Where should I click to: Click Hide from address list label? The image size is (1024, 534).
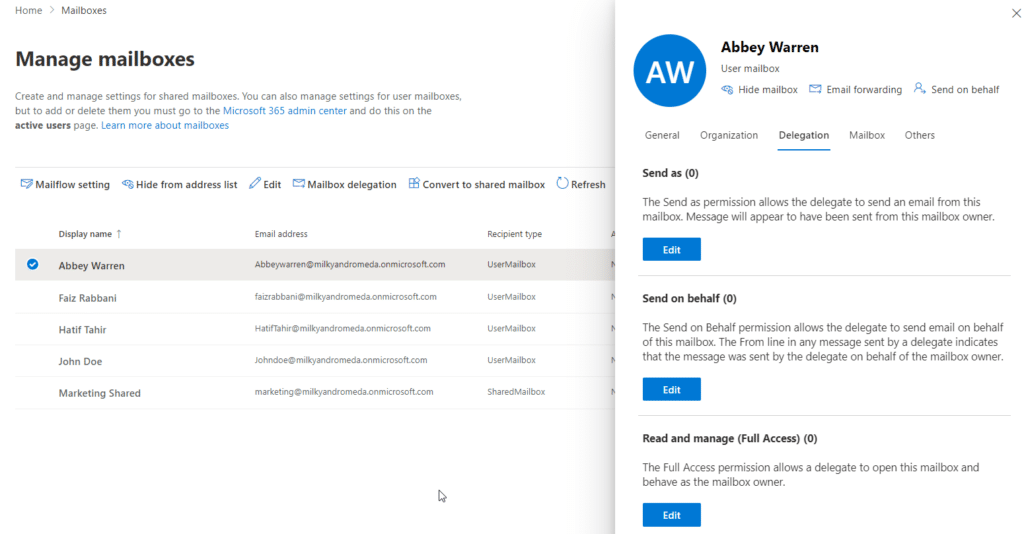coord(186,185)
